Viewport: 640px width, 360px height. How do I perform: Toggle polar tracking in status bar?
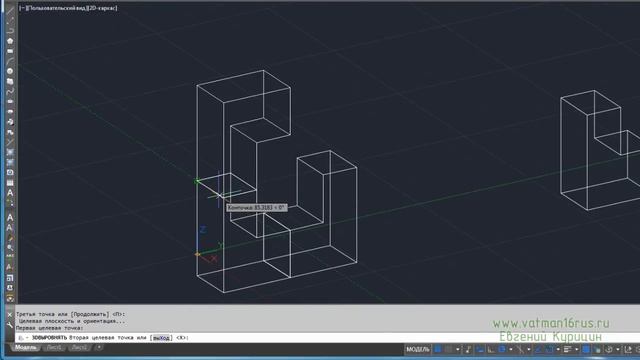502,349
